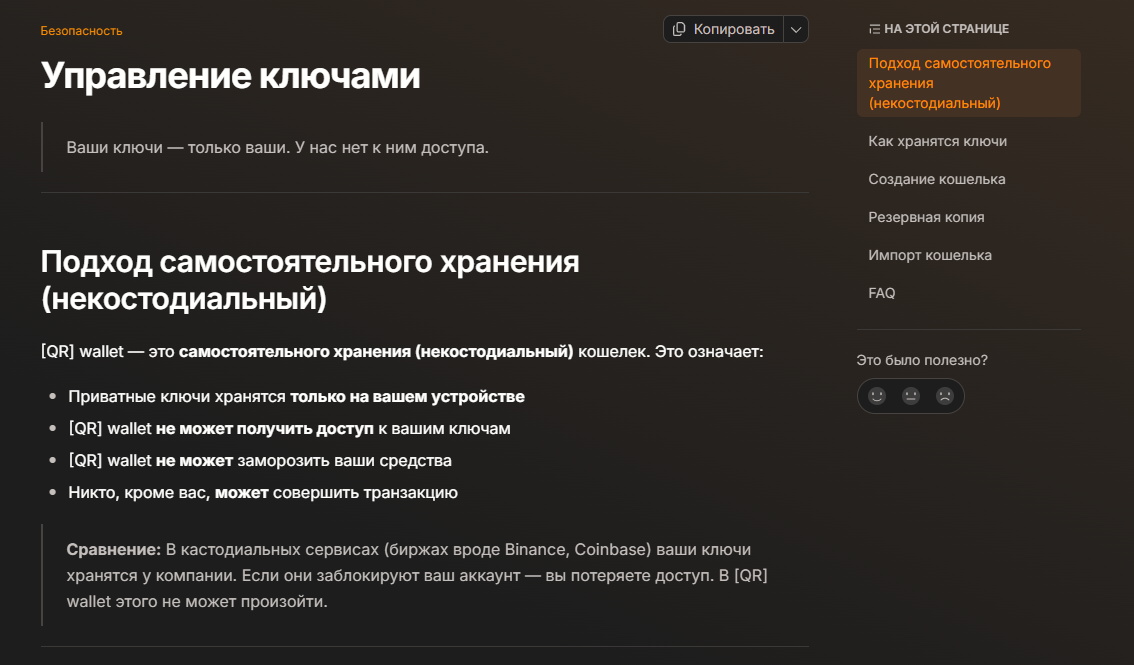This screenshot has width=1134, height=665.
Task: Click the bullet не может заморозить ваши средства
Action: (x=260, y=460)
